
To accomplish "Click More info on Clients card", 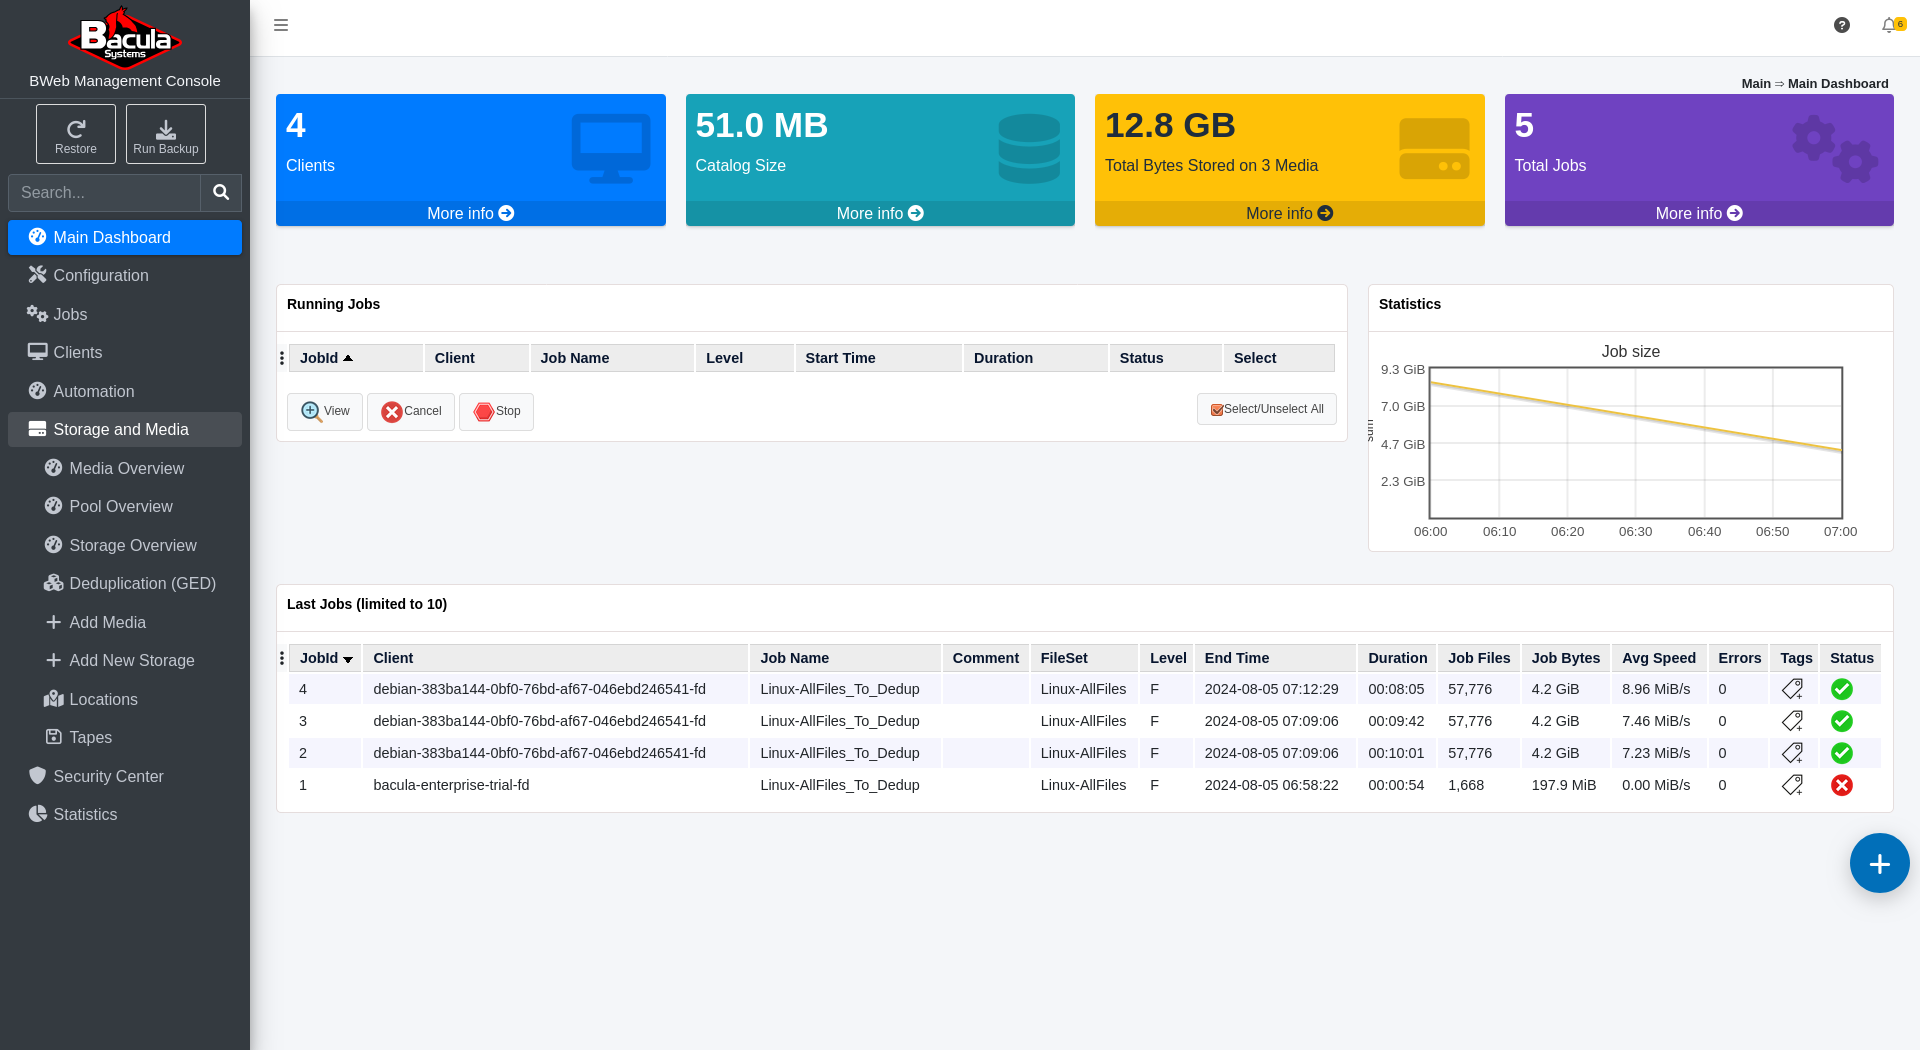I will point(470,213).
